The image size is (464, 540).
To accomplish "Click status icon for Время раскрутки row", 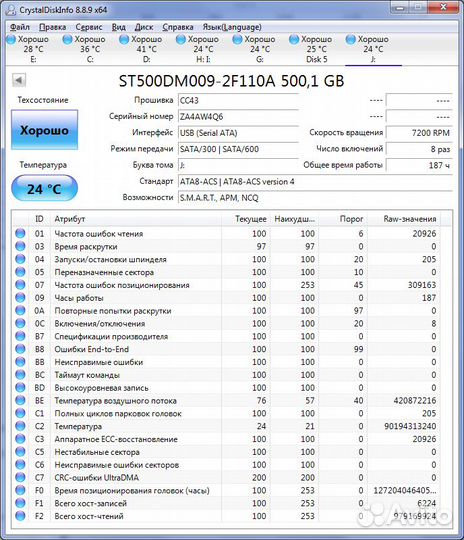I will tap(21, 246).
